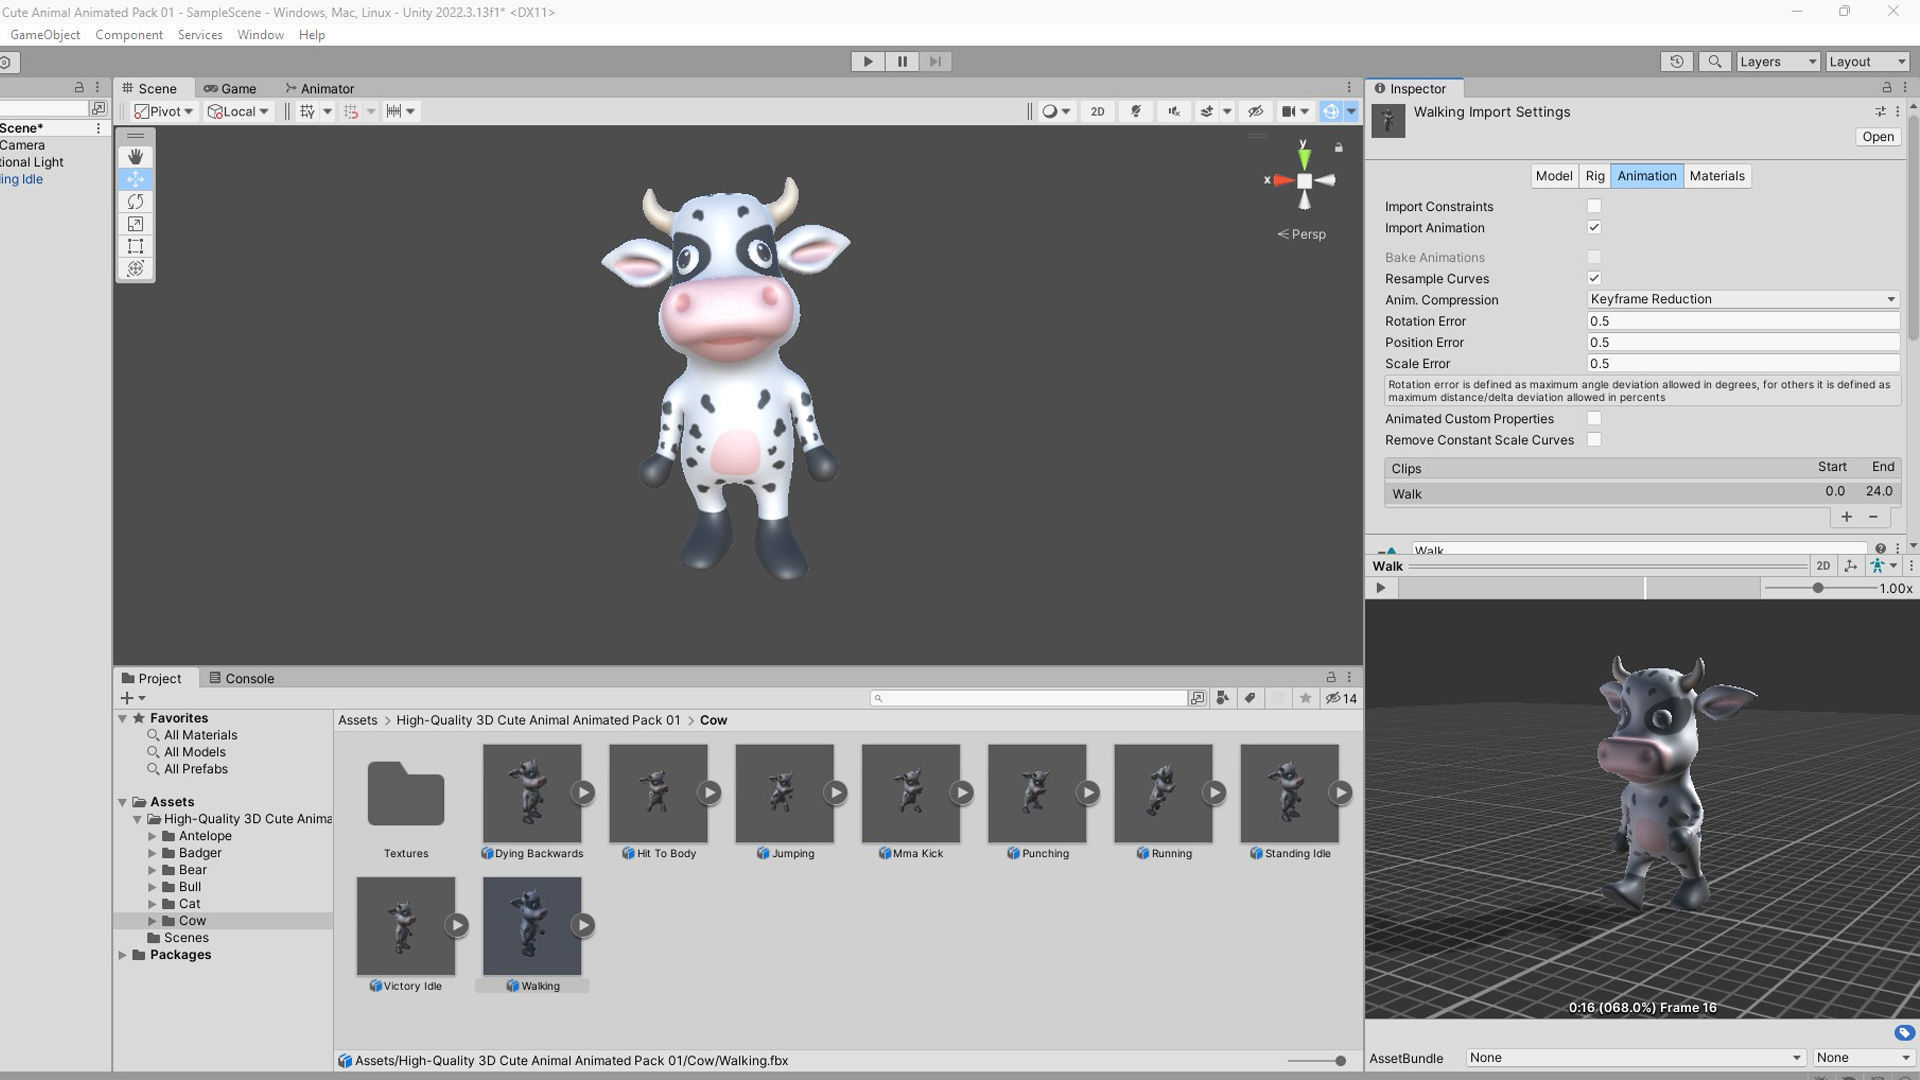Expand the Packages folder
The width and height of the screenshot is (1920, 1080).
click(123, 955)
